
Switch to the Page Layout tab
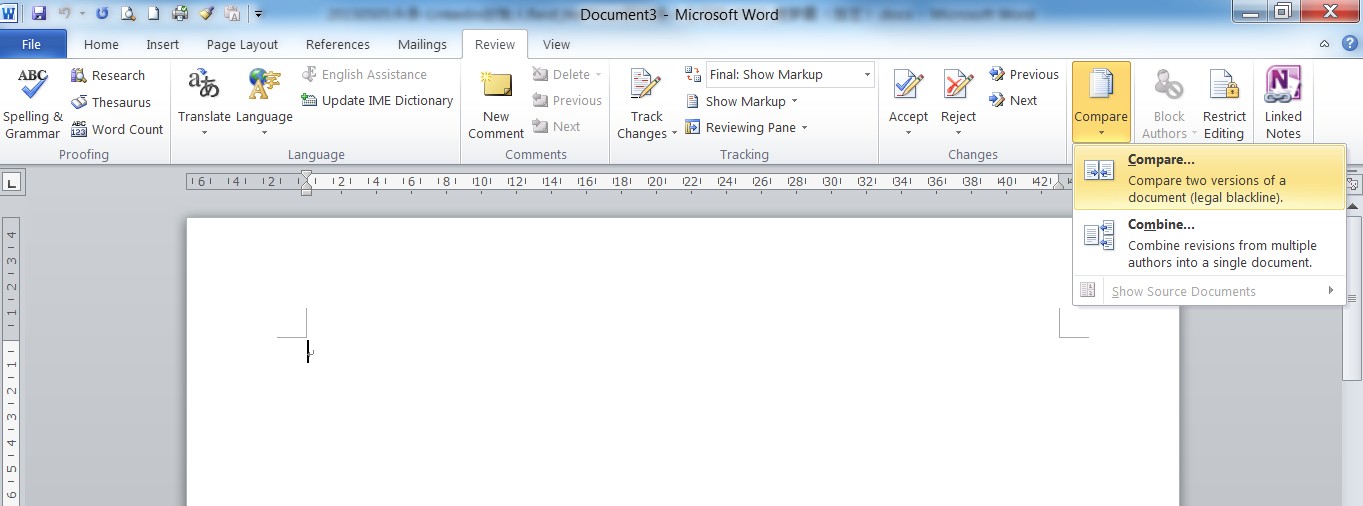[x=242, y=44]
